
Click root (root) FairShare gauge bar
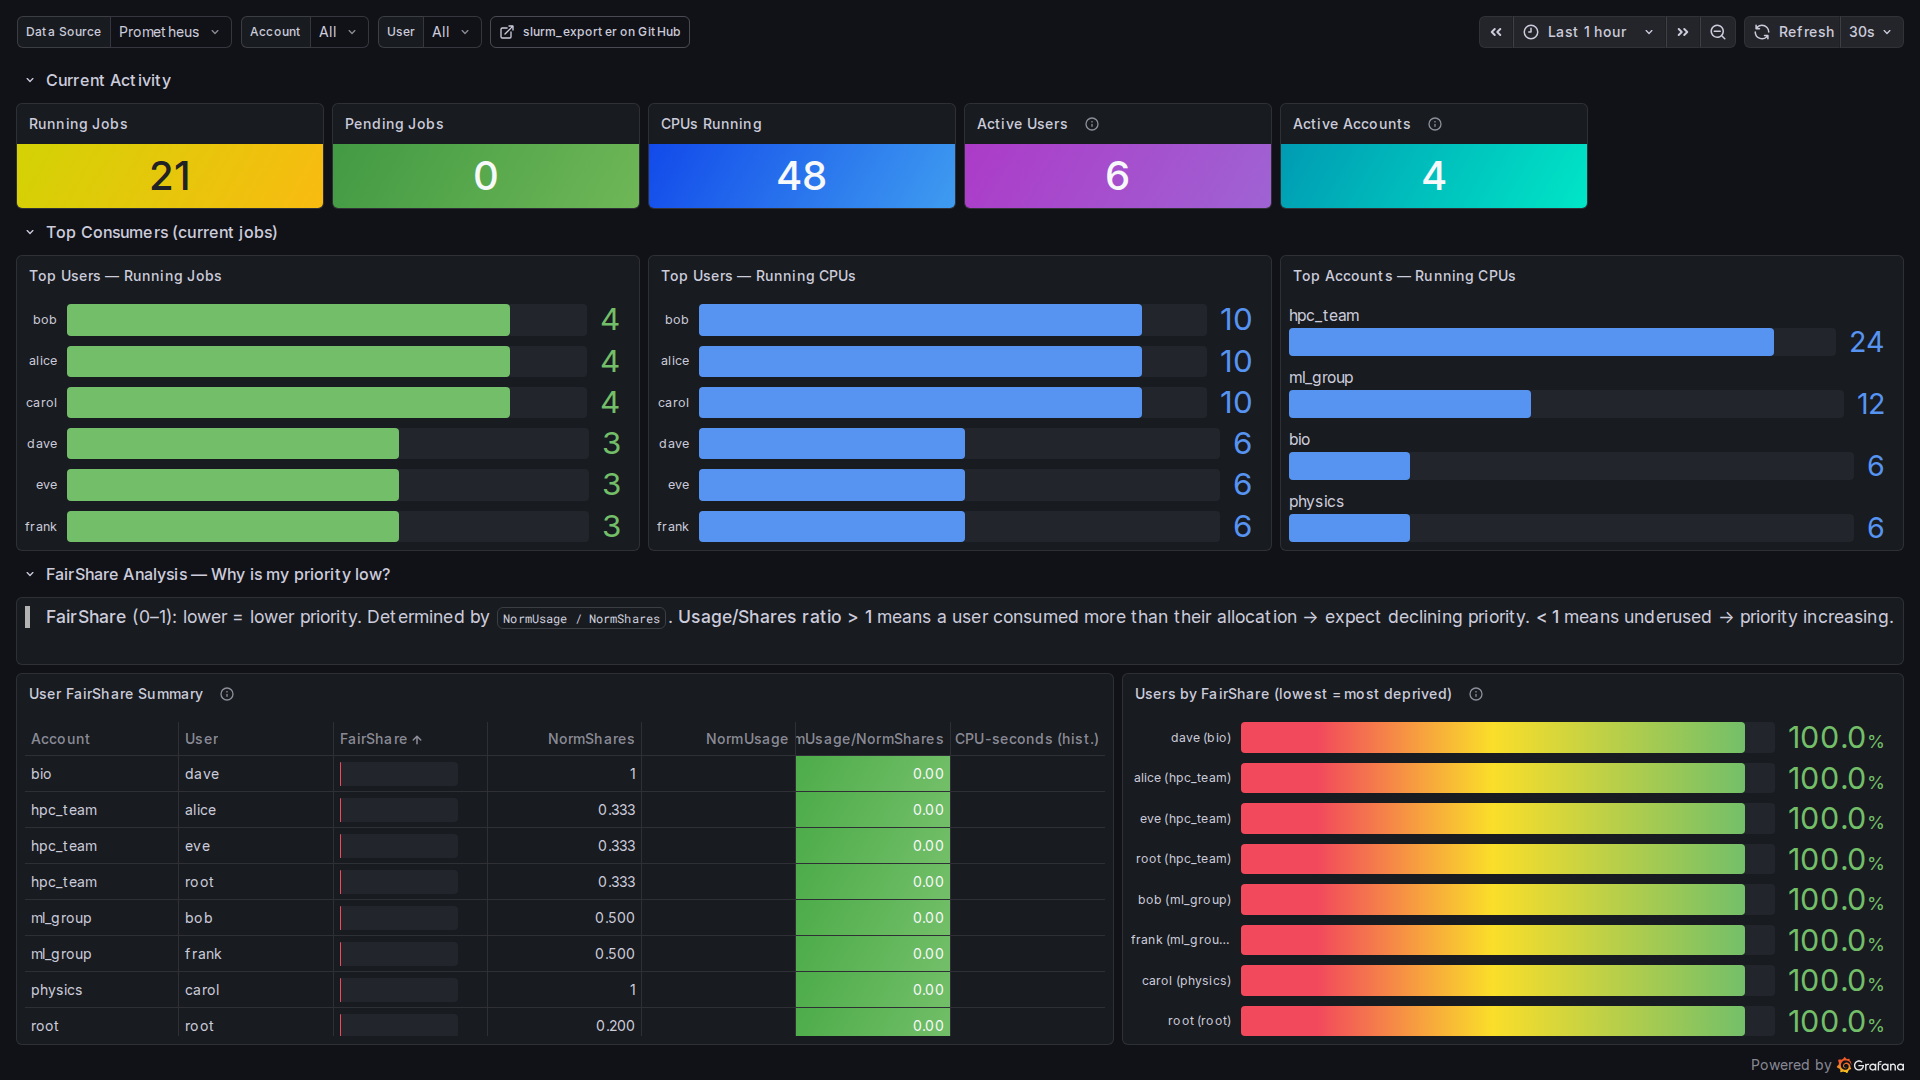click(1493, 1021)
